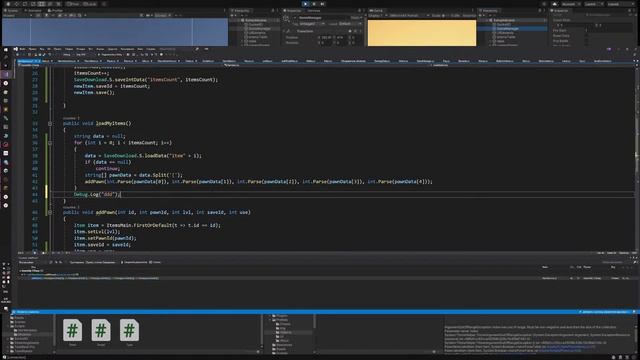Select the highlighted row in the error list

click(327, 278)
